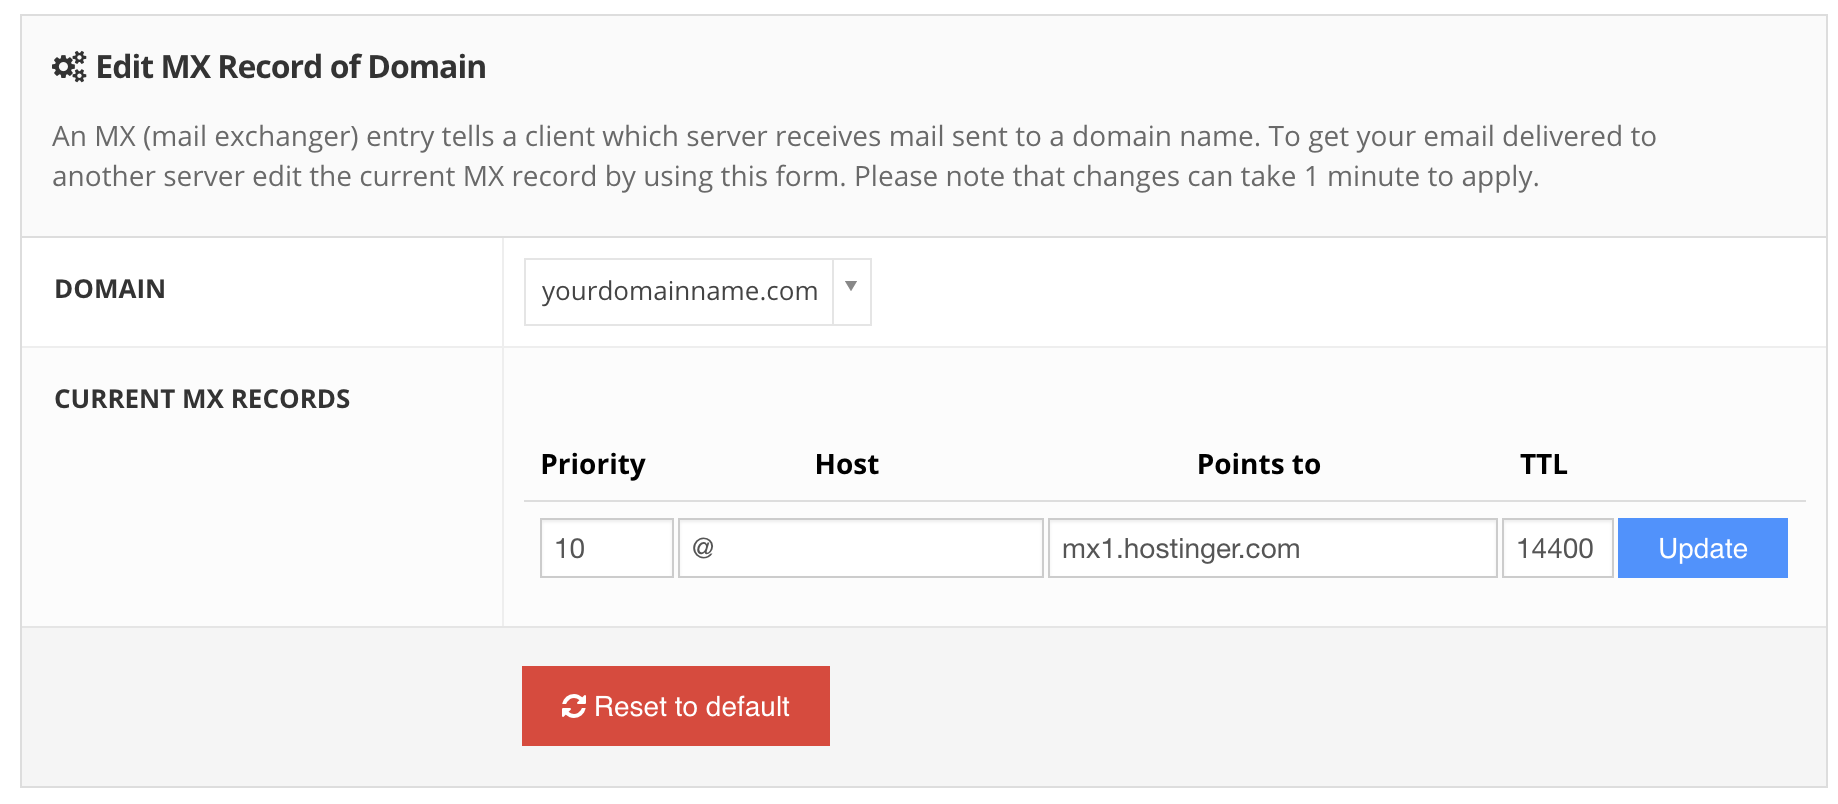Click into the mx1.hostinger.com Points to field
This screenshot has height=804, width=1838.
pyautogui.click(x=1273, y=548)
